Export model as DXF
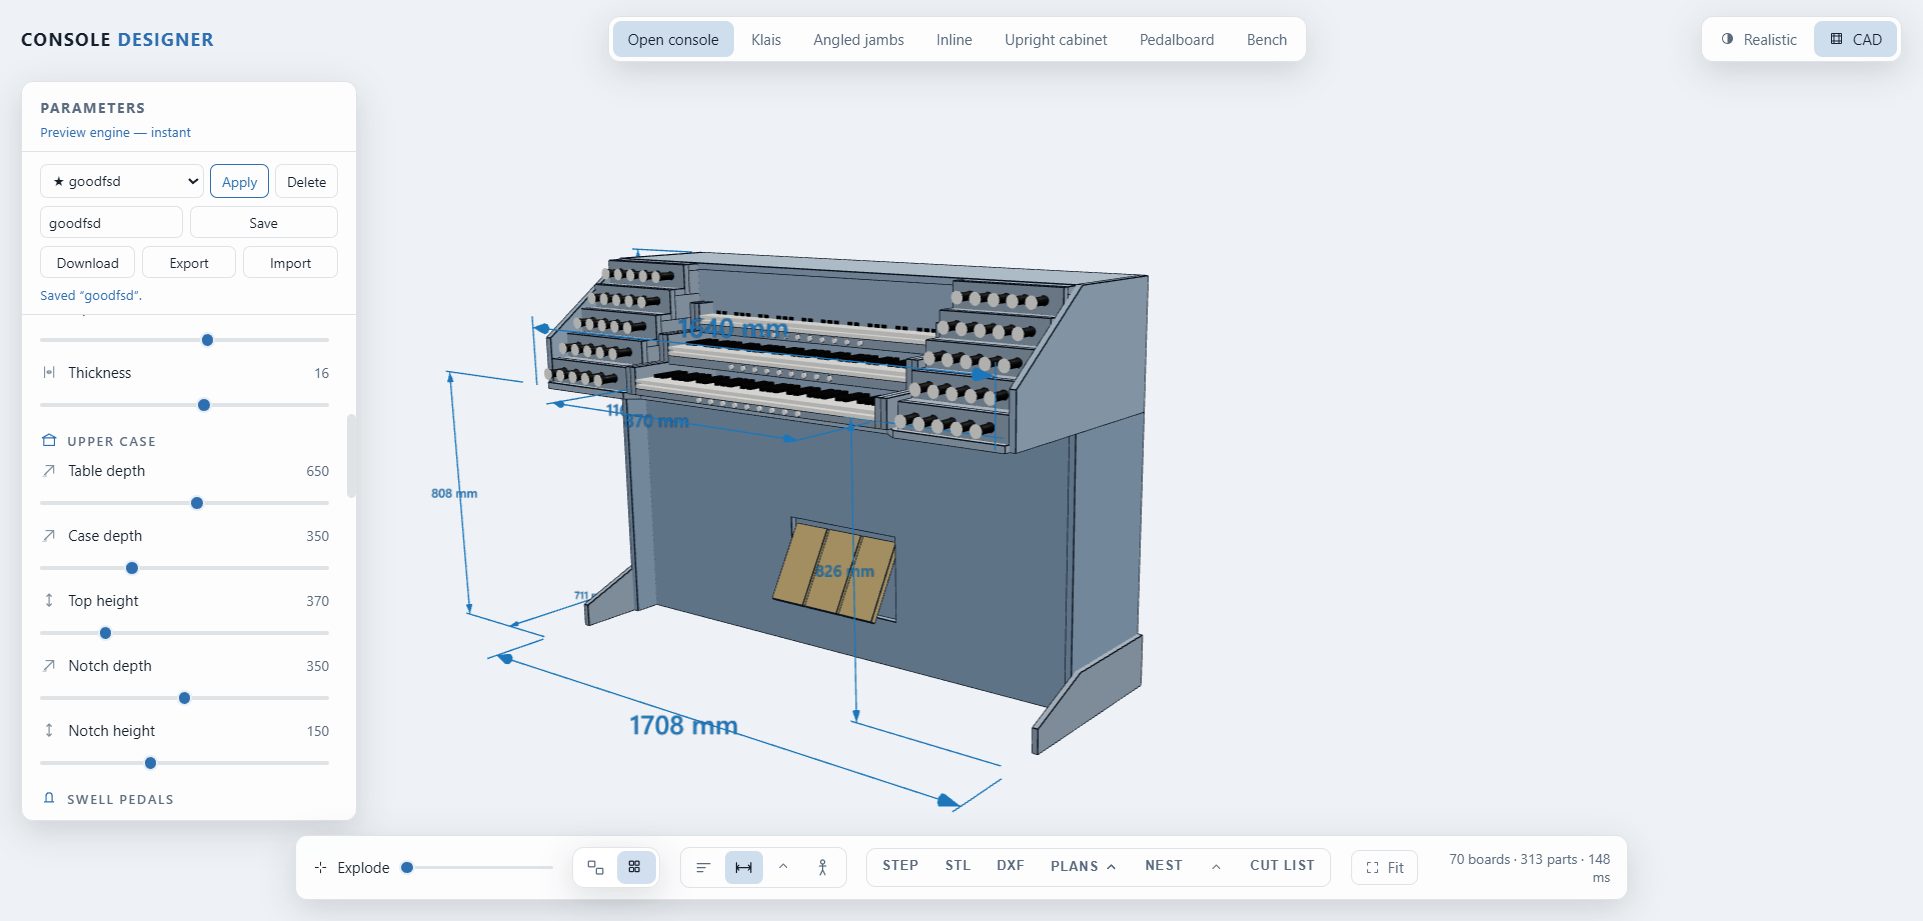 click(x=1010, y=866)
